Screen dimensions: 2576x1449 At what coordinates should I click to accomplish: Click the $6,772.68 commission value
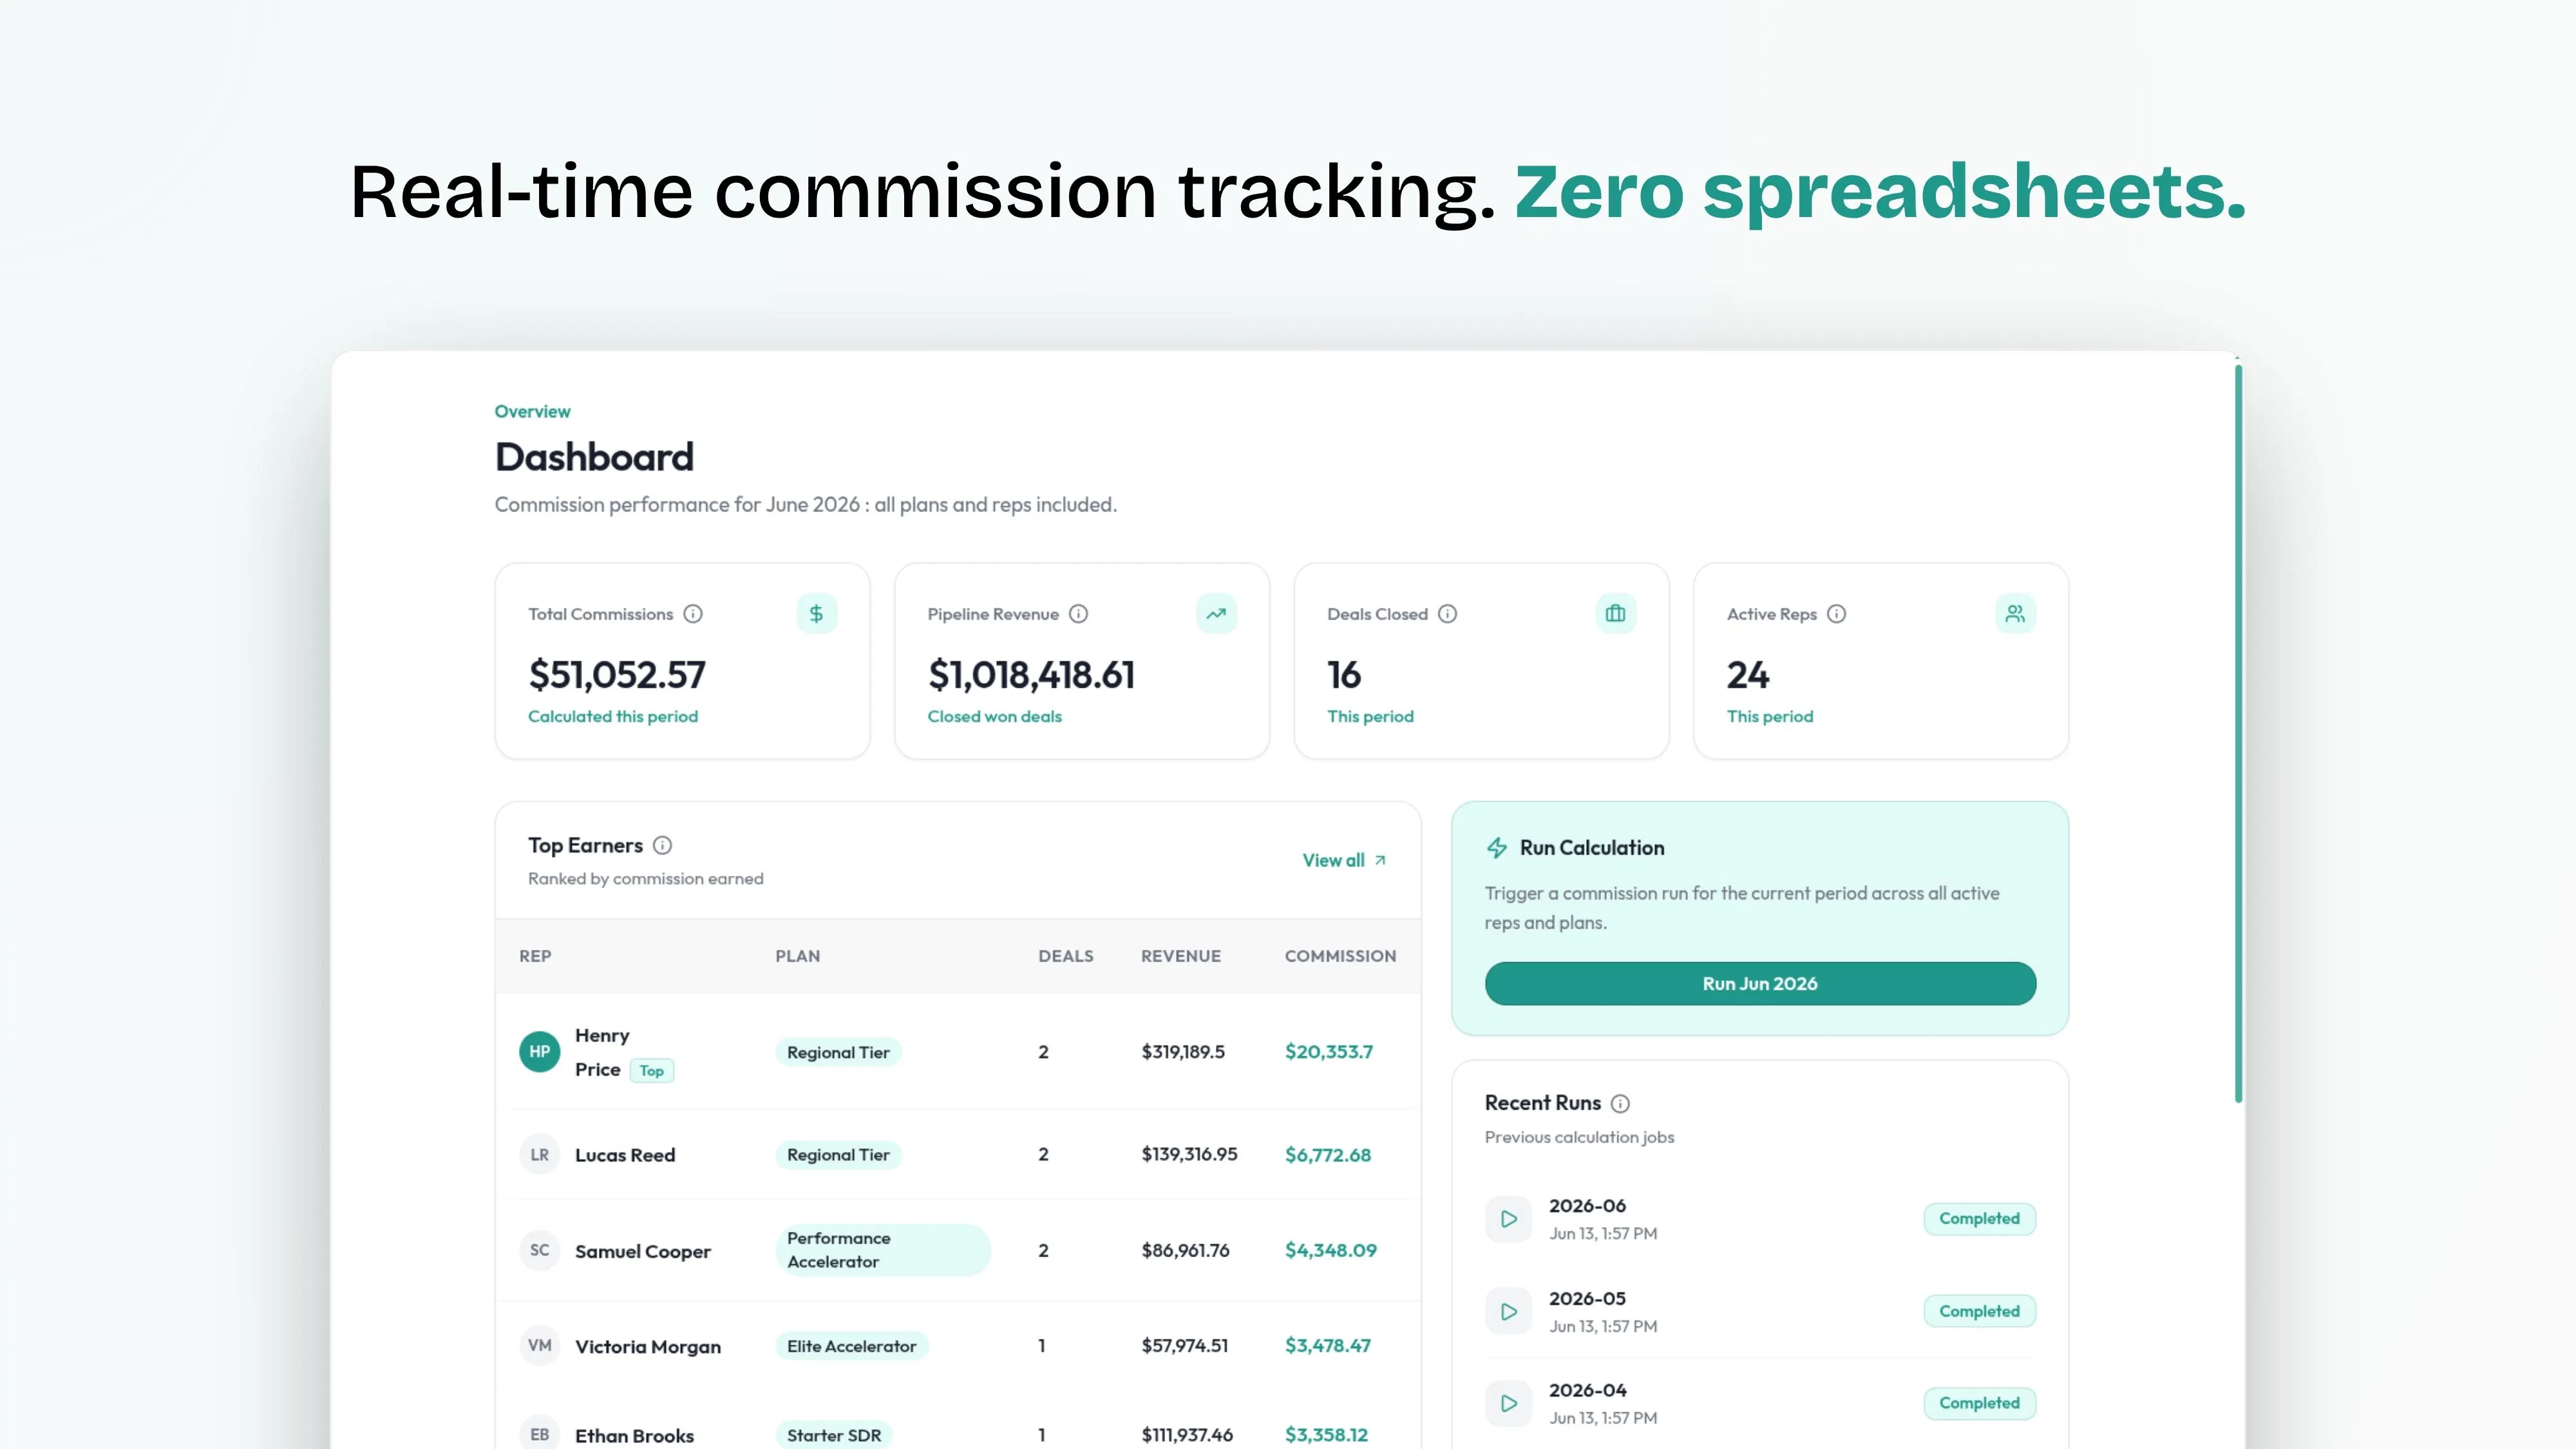pyautogui.click(x=1328, y=1155)
